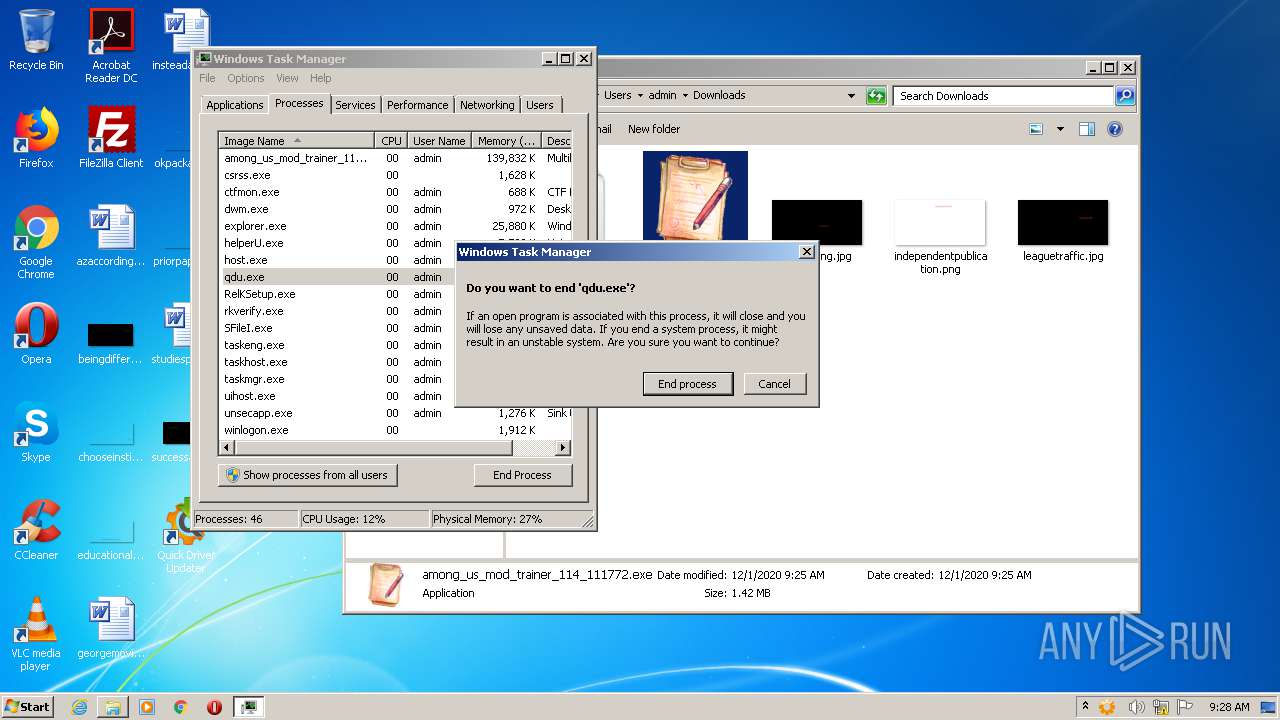The height and width of the screenshot is (720, 1280).
Task: Confirm with the End process dialog button
Action: [687, 384]
